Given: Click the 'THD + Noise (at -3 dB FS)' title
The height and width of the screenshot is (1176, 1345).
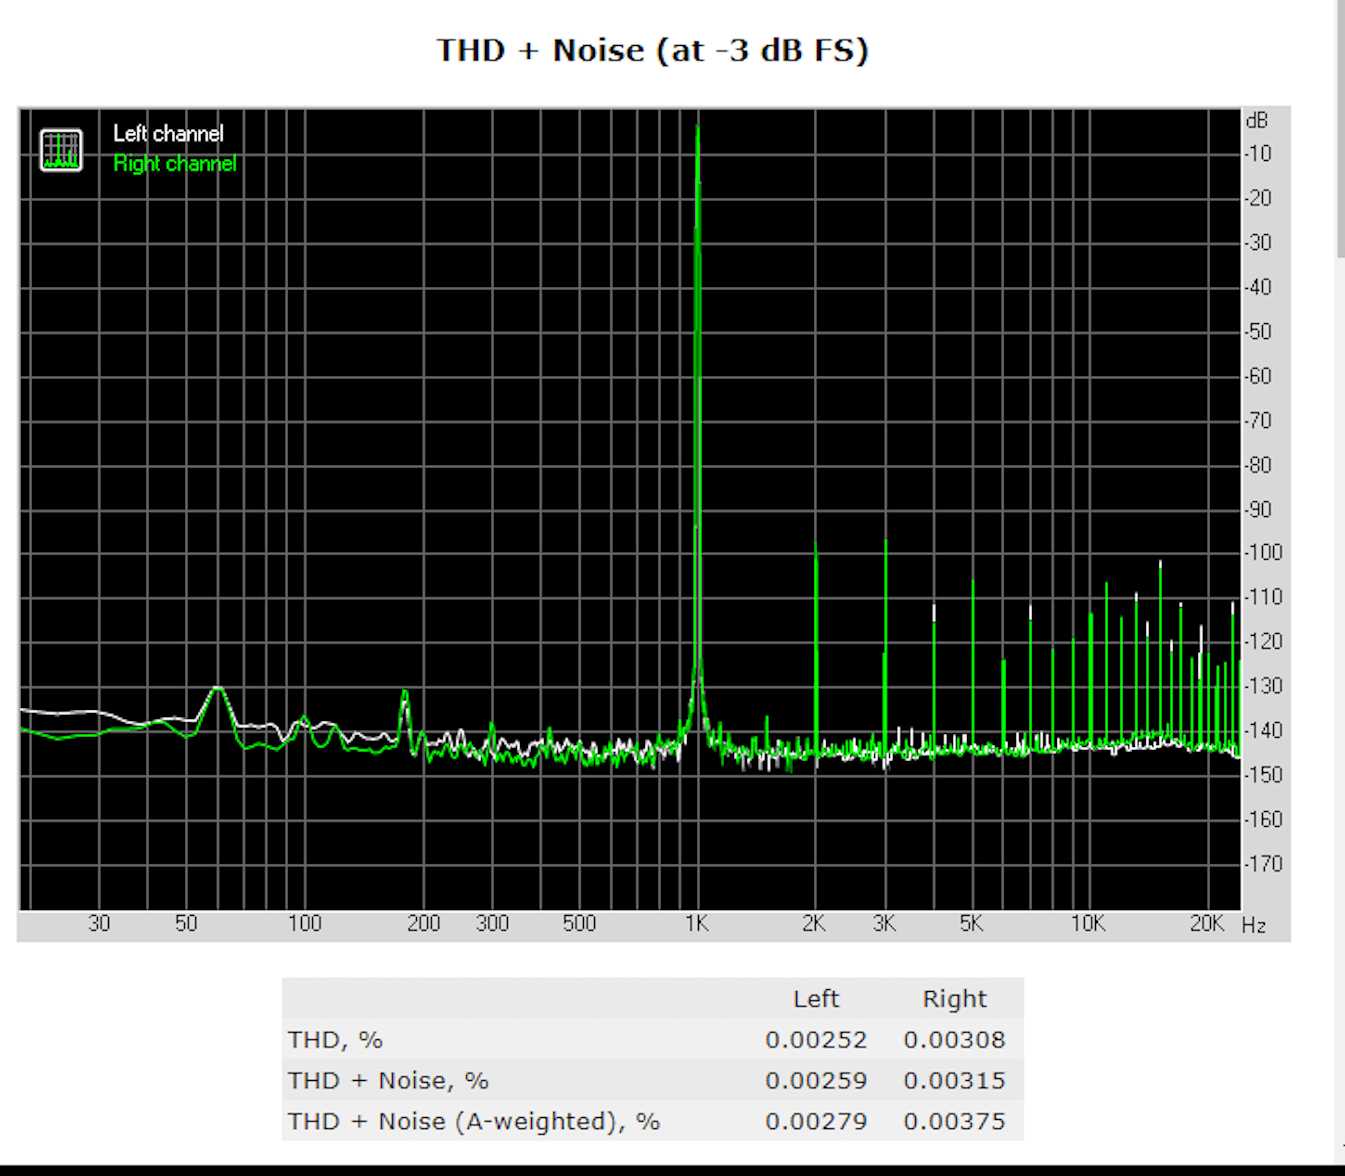Looking at the screenshot, I should coord(652,50).
